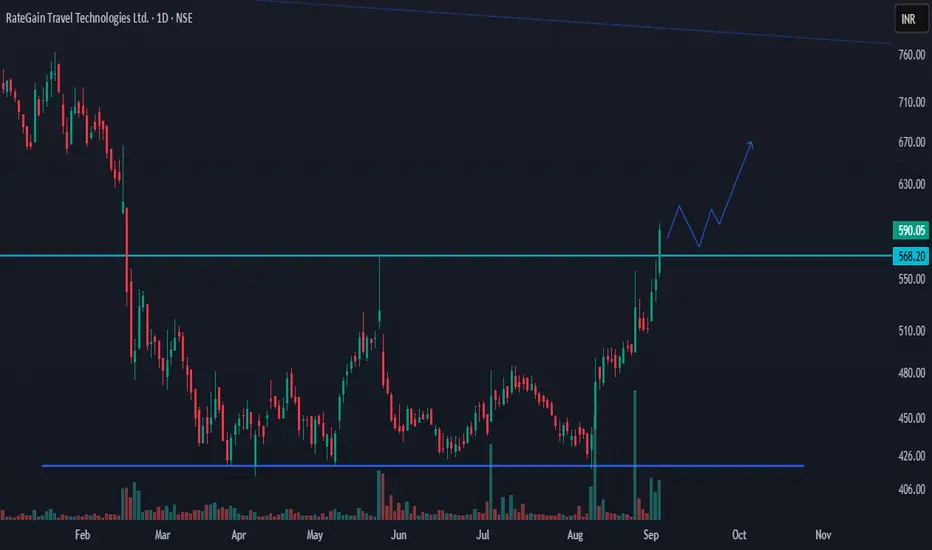
Task: Click the Oct label on time axis
Action: [x=739, y=535]
